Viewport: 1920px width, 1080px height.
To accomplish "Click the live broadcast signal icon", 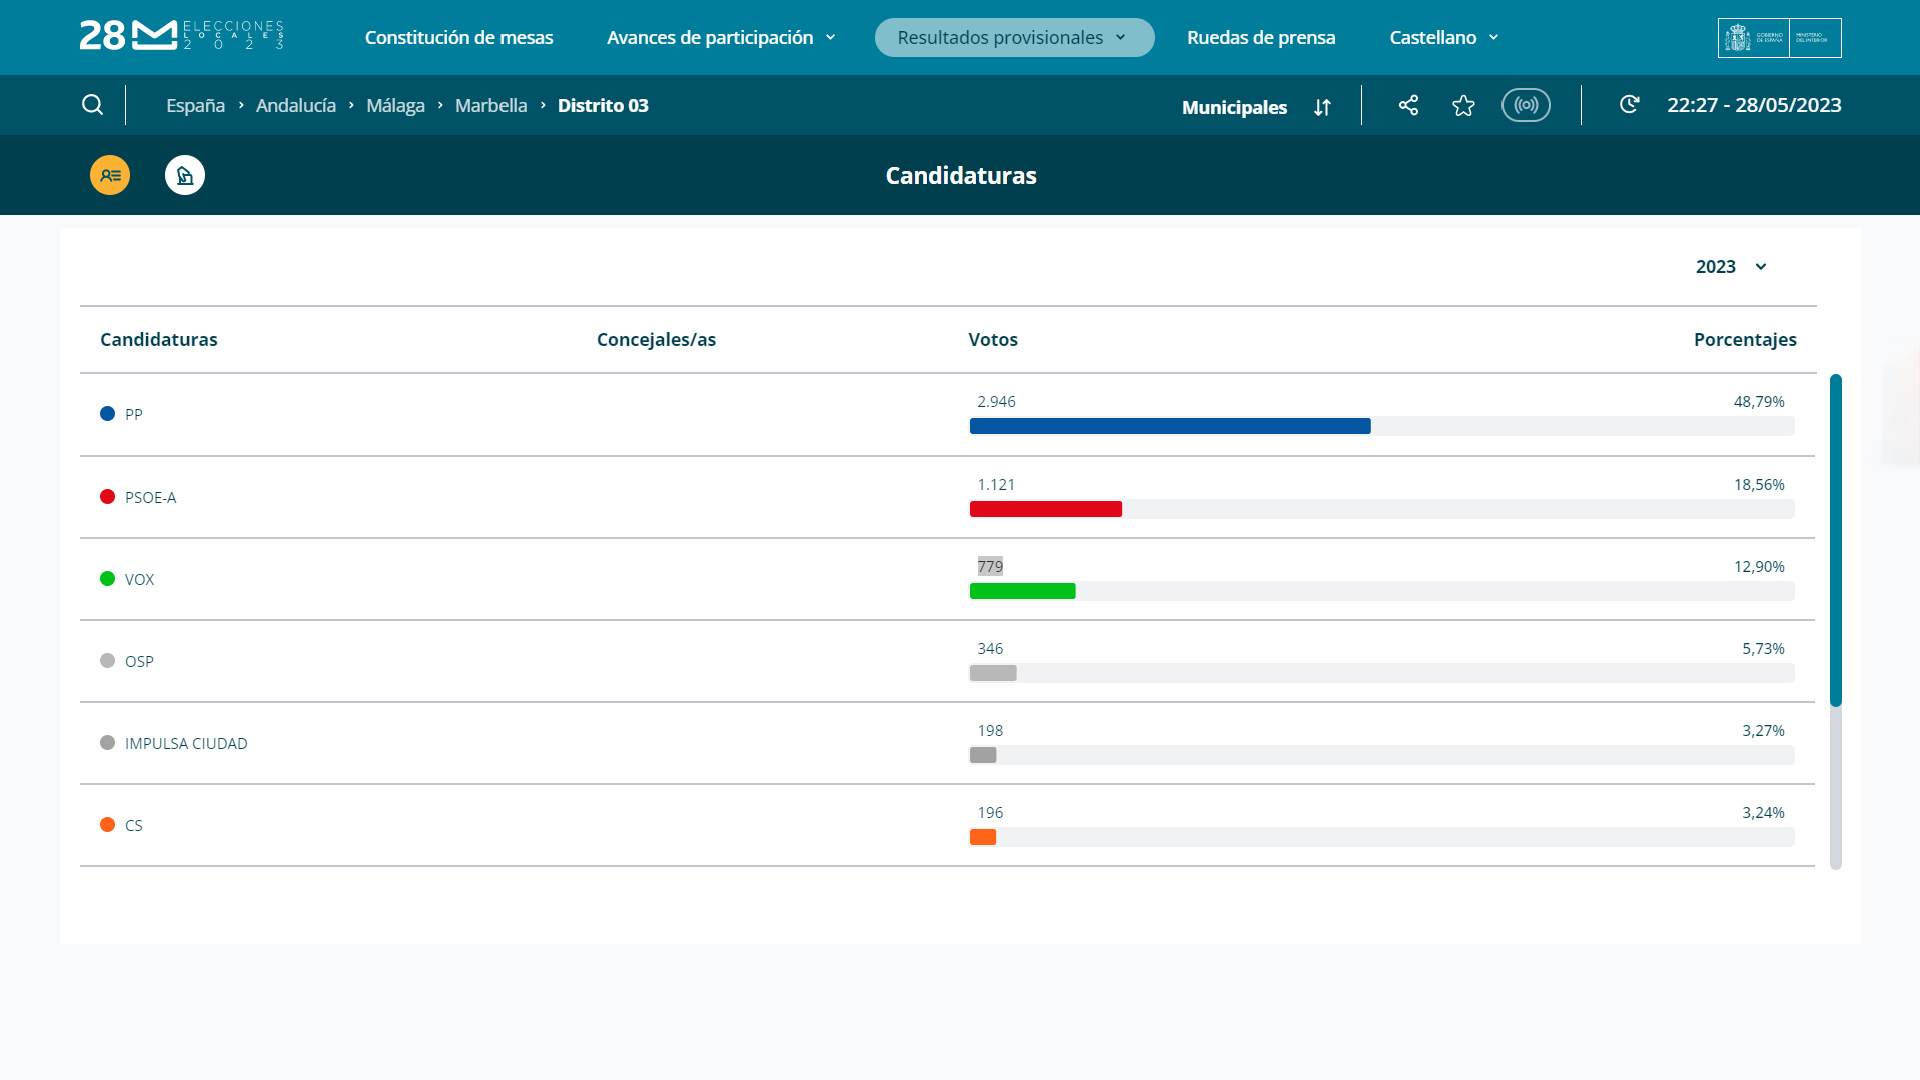I will tap(1525, 105).
